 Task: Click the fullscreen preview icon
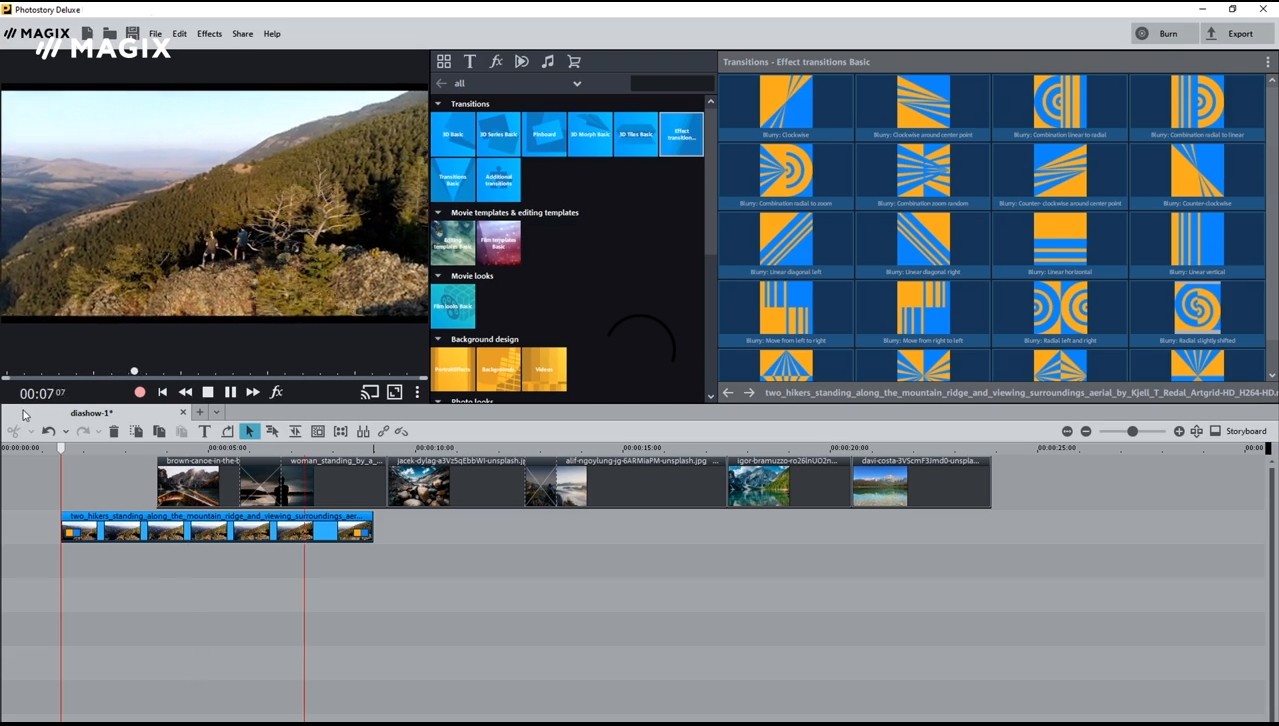pos(395,393)
